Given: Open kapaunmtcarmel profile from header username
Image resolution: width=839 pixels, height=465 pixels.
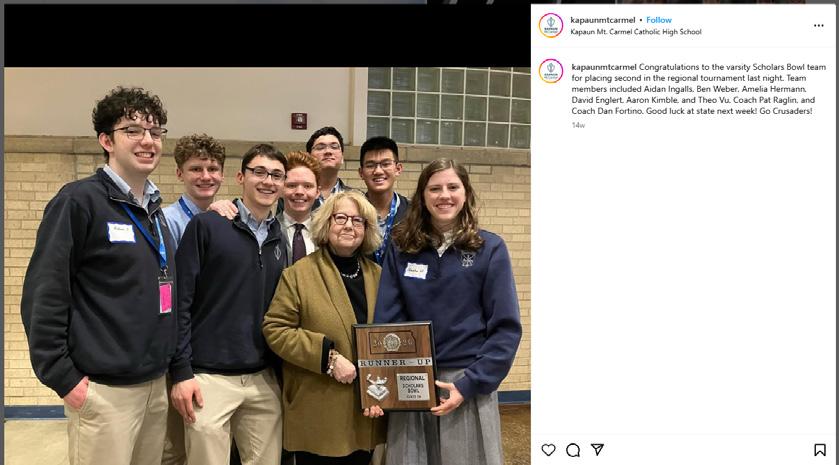Looking at the screenshot, I should tap(602, 20).
